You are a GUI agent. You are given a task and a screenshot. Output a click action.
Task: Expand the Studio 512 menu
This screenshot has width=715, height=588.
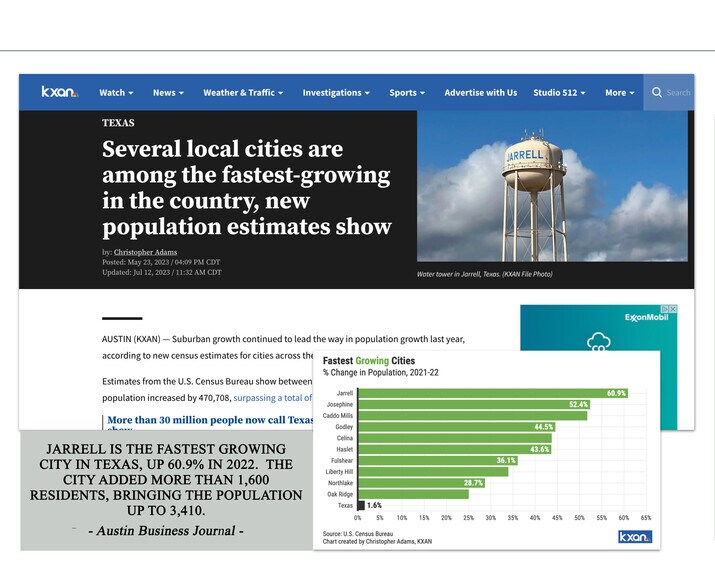559,92
